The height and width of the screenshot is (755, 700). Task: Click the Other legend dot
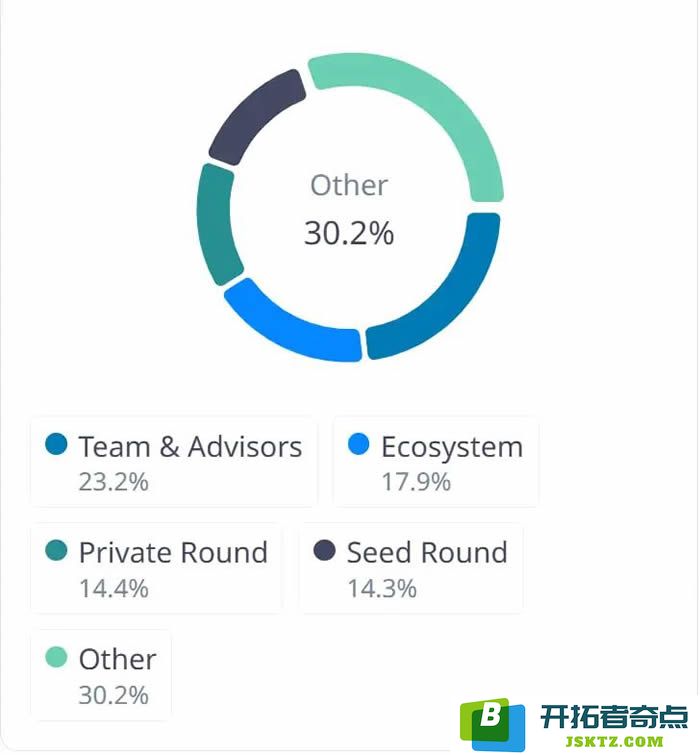[x=56, y=657]
